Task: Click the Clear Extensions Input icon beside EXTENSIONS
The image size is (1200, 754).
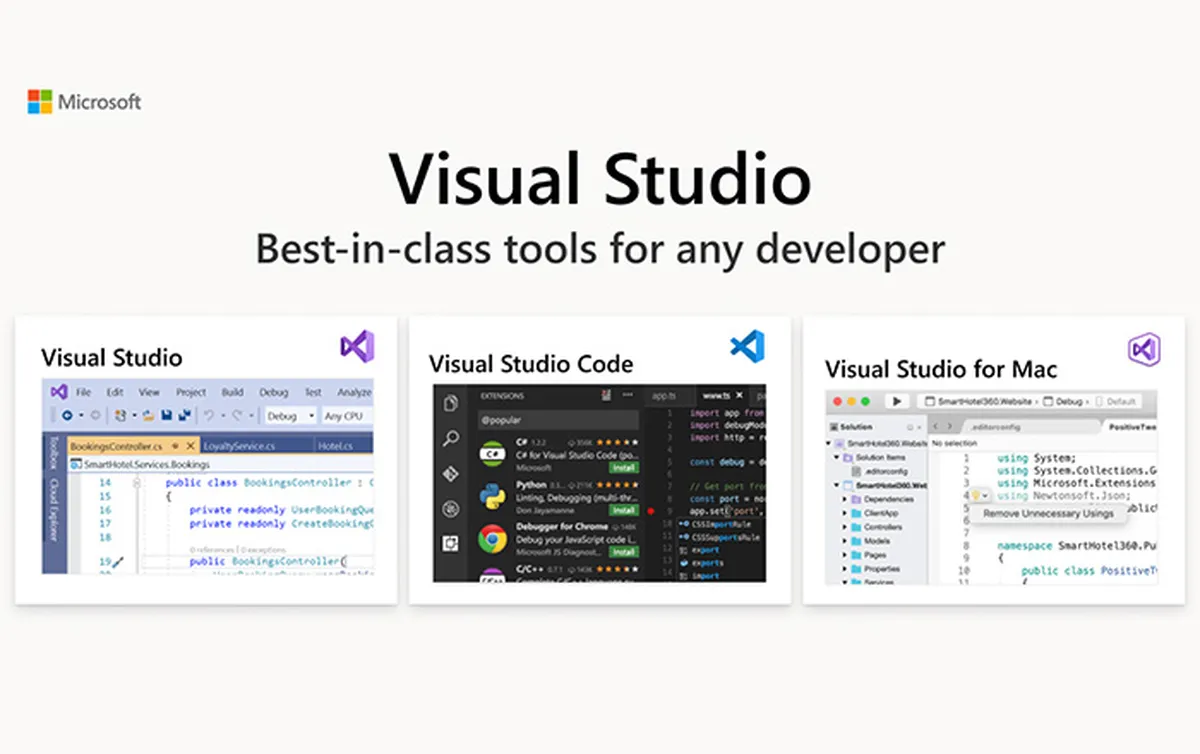Action: coord(606,395)
